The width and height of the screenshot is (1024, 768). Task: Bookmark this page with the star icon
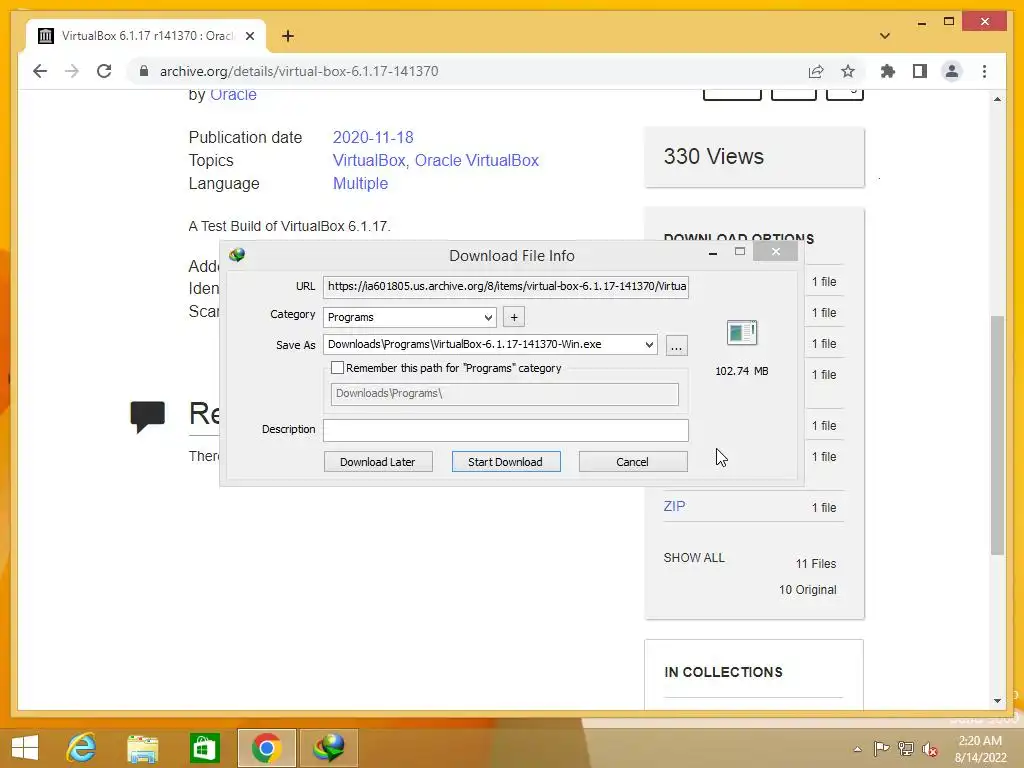pyautogui.click(x=848, y=71)
